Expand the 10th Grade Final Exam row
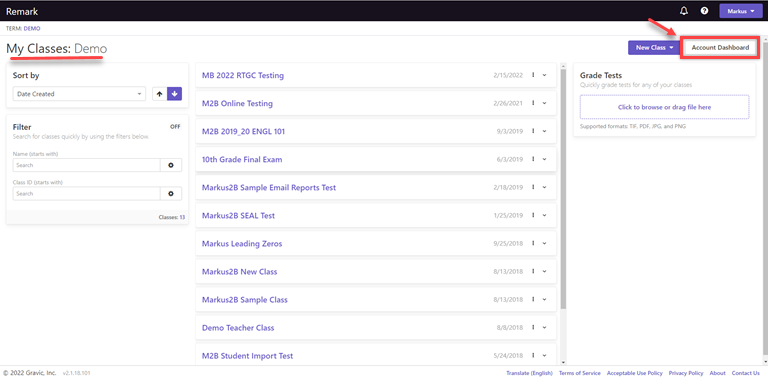This screenshot has width=768, height=379. (x=544, y=160)
